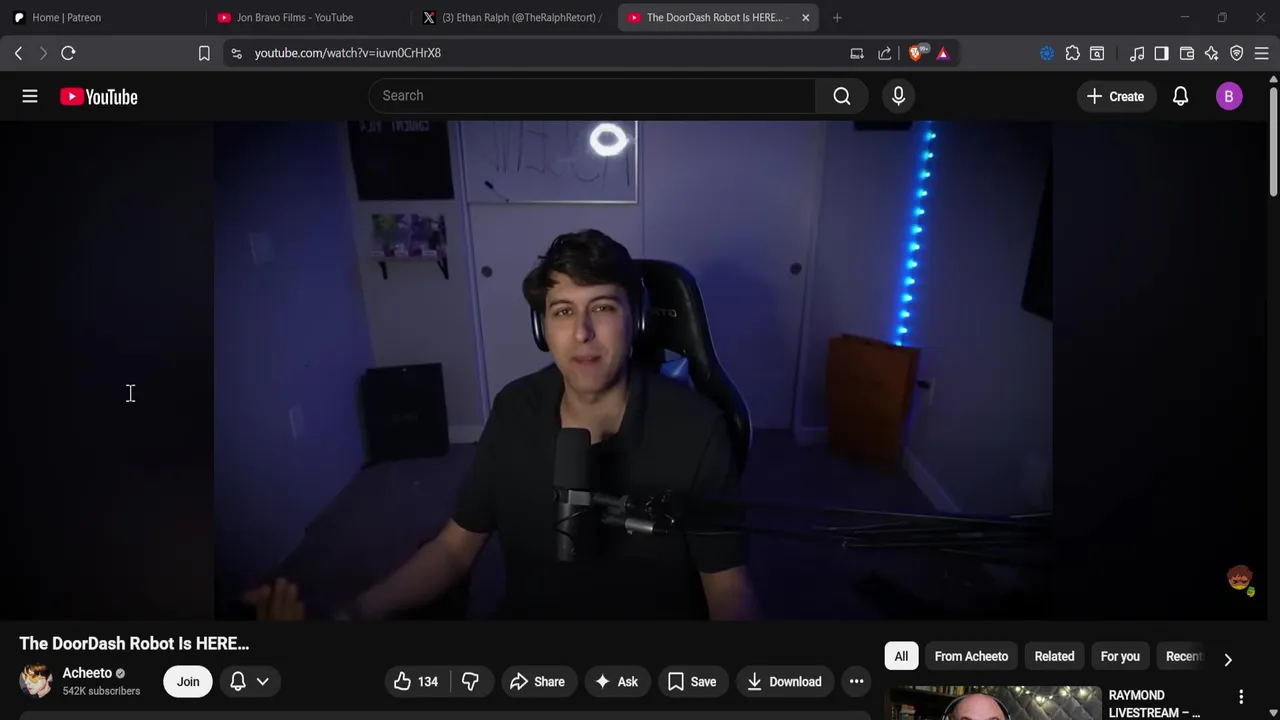1280x720 pixels.
Task: Open the page search extension icon
Action: (1097, 53)
